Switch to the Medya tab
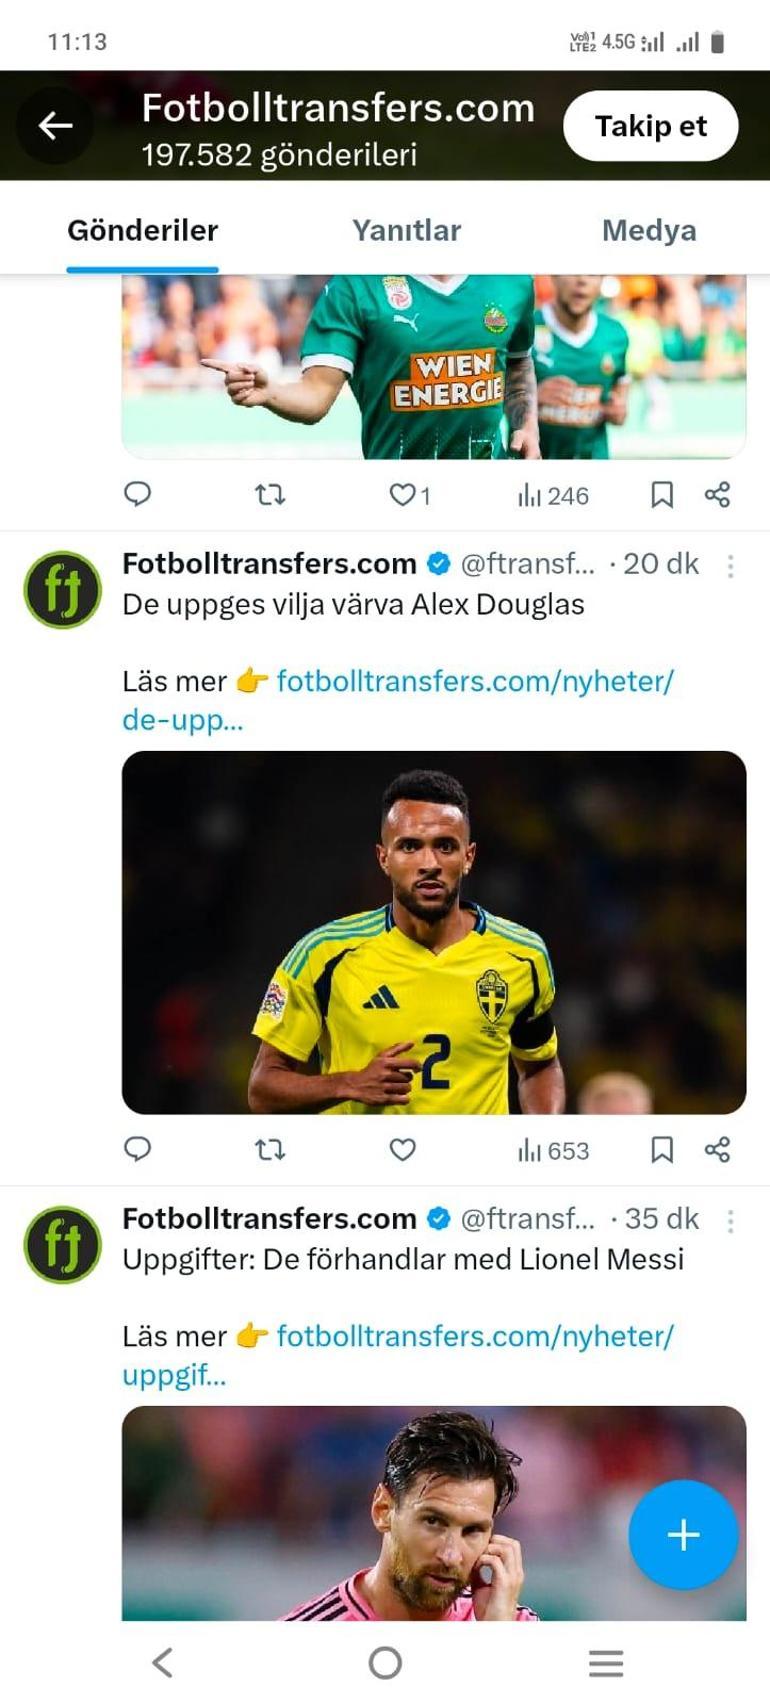The width and height of the screenshot is (770, 1704). coord(649,230)
